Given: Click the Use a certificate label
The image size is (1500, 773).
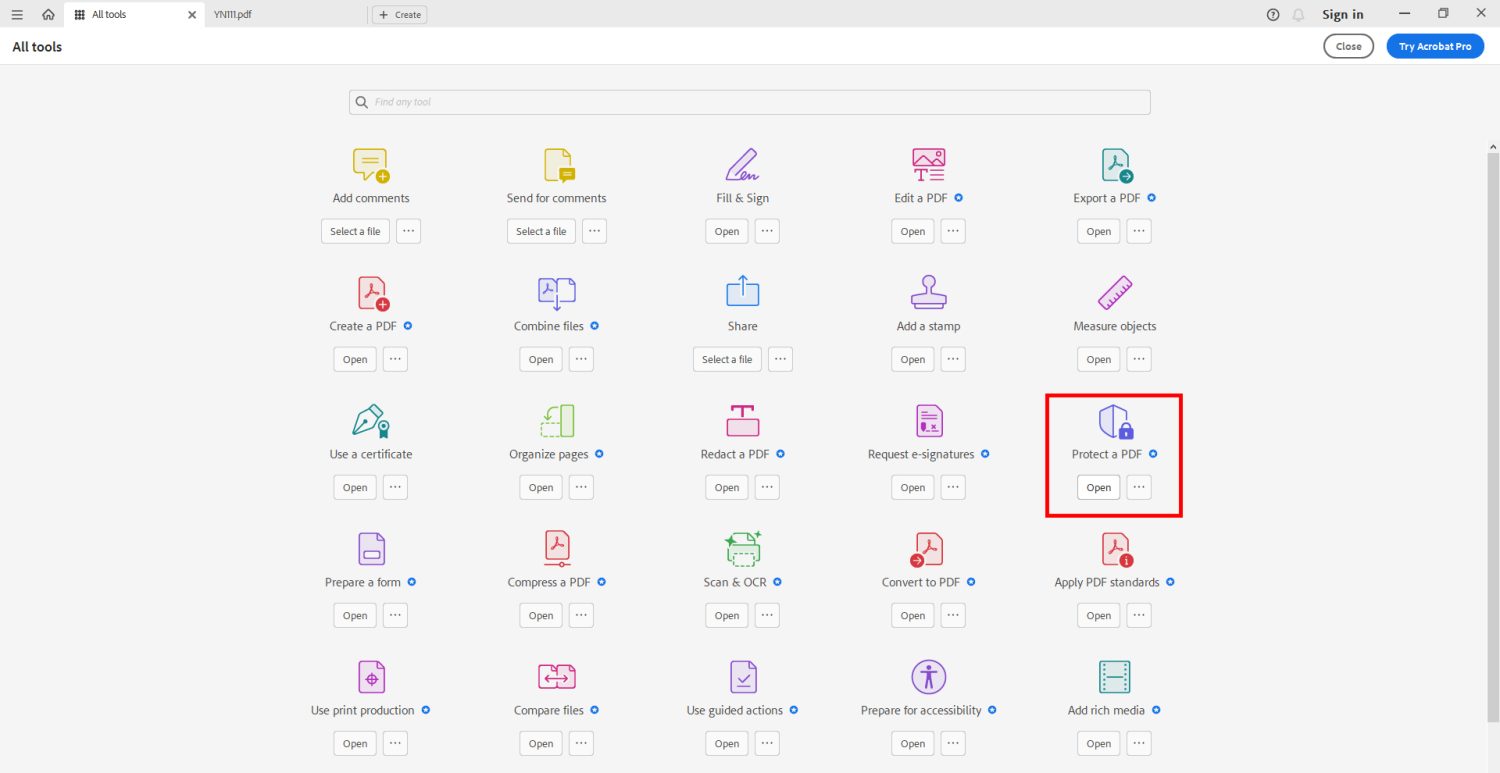Looking at the screenshot, I should tap(371, 454).
